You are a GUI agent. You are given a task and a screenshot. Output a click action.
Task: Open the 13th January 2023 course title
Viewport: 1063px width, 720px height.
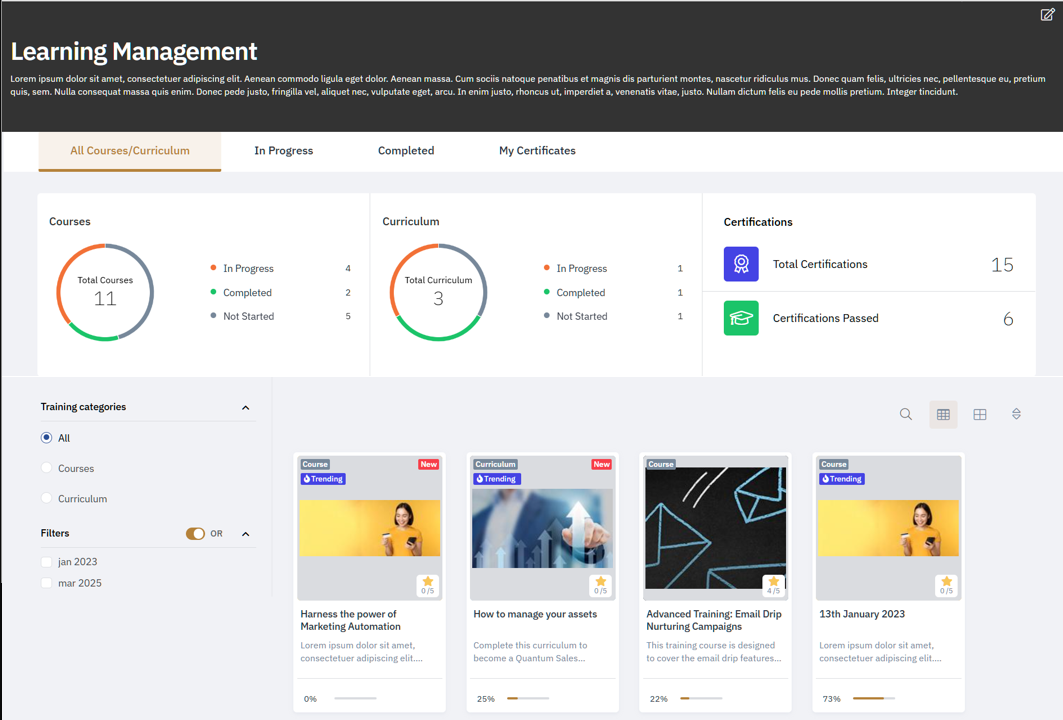(x=862, y=614)
